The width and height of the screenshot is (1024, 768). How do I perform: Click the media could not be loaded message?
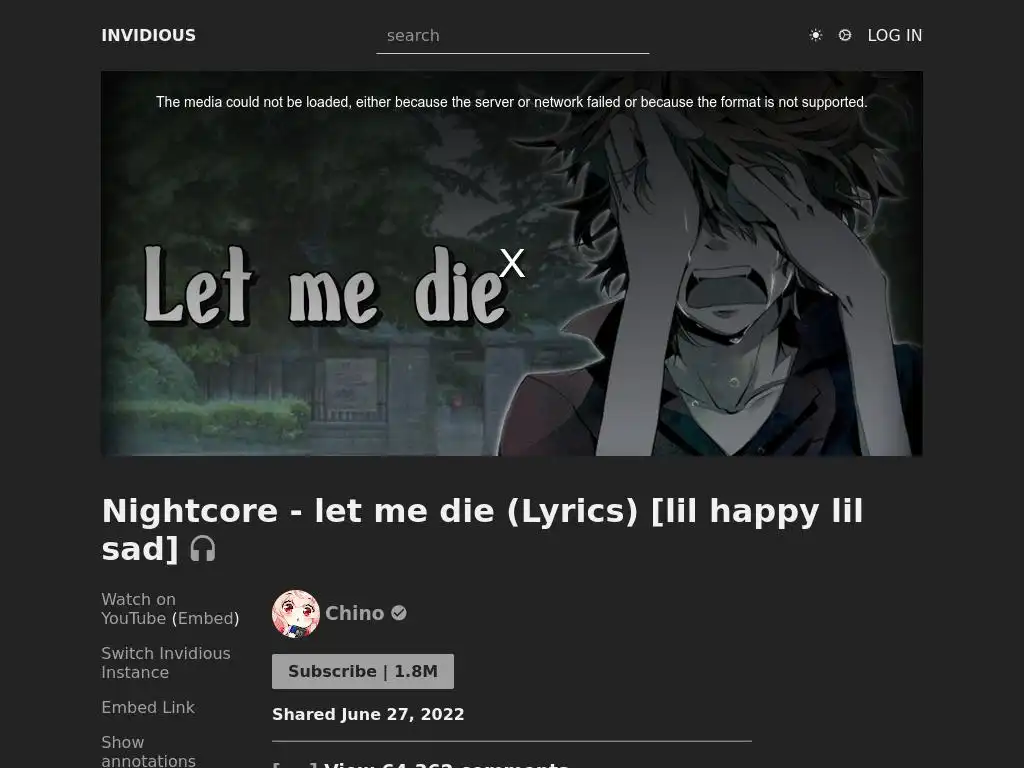pos(512,102)
